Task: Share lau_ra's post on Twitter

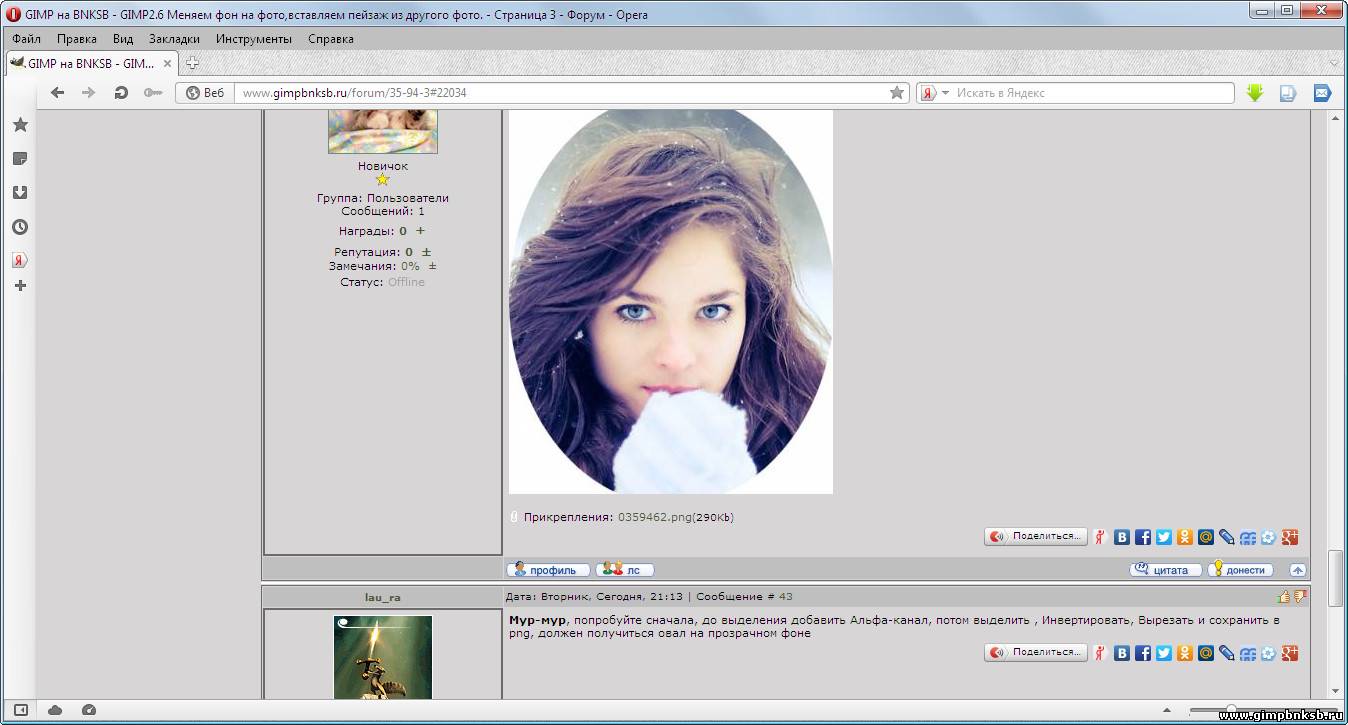Action: [x=1164, y=653]
